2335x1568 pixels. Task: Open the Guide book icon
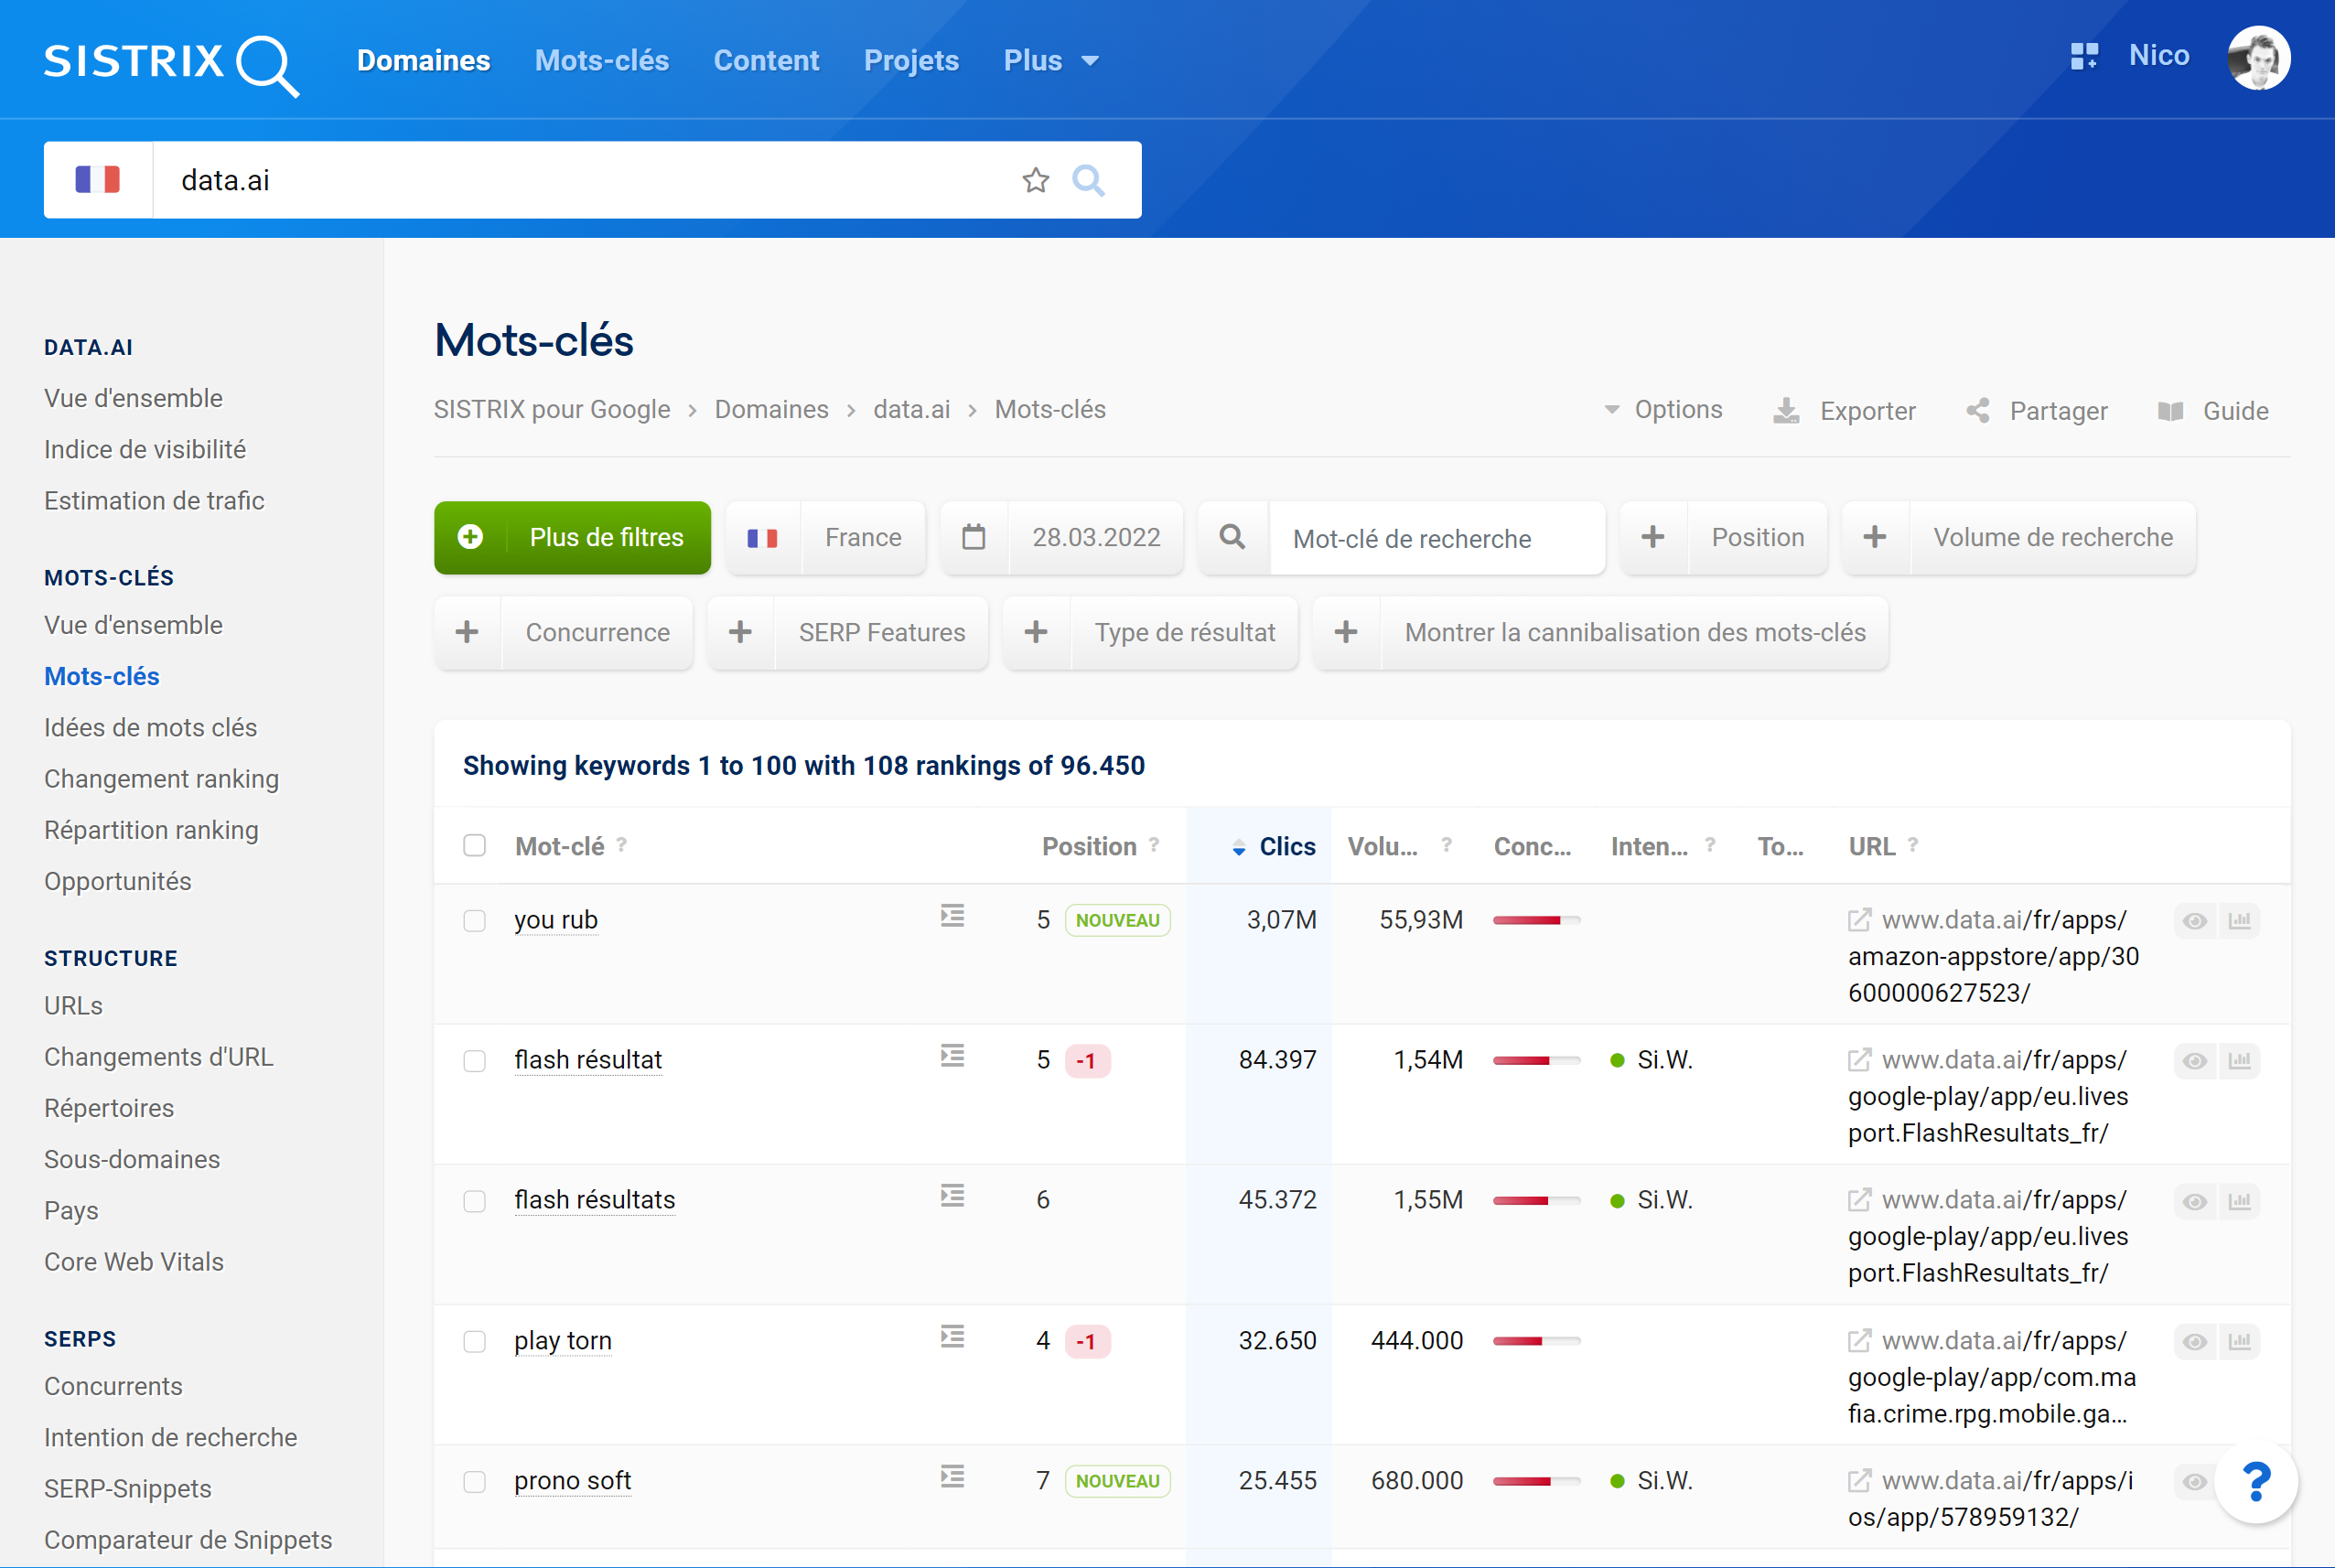point(2170,411)
